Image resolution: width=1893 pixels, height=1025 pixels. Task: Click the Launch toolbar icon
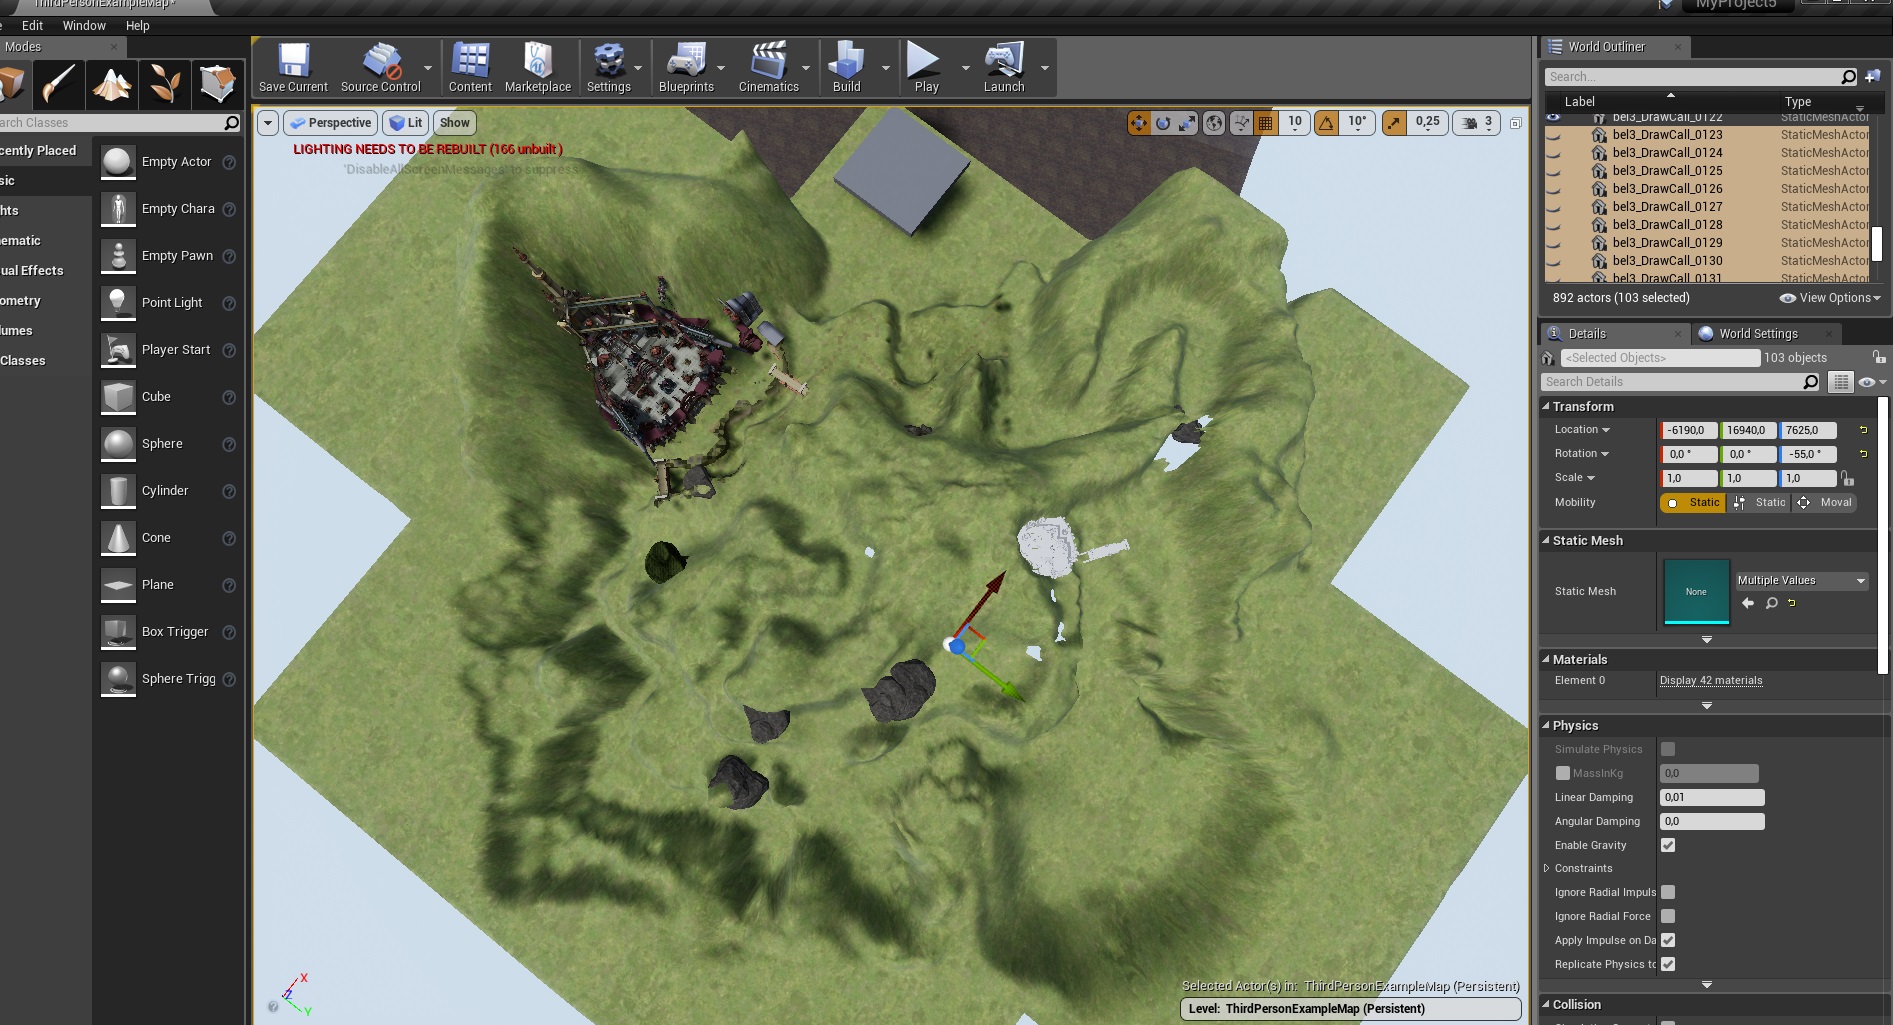1004,68
